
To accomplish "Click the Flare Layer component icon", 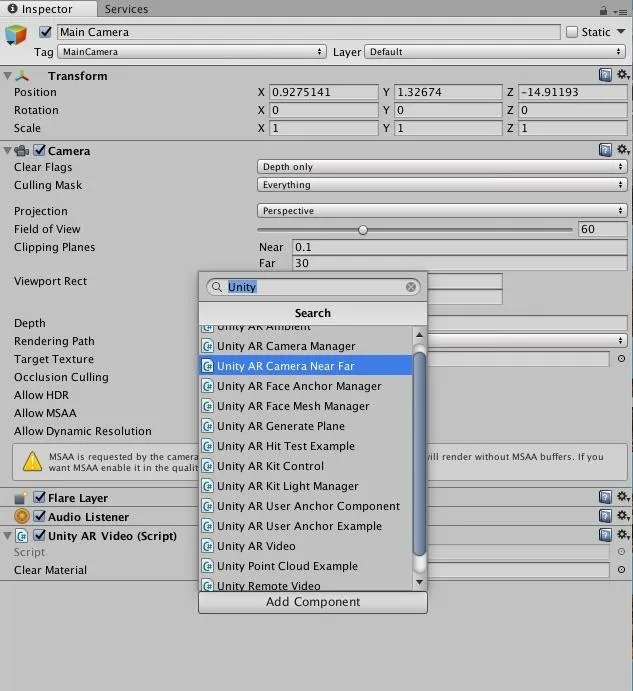I will coord(20,498).
